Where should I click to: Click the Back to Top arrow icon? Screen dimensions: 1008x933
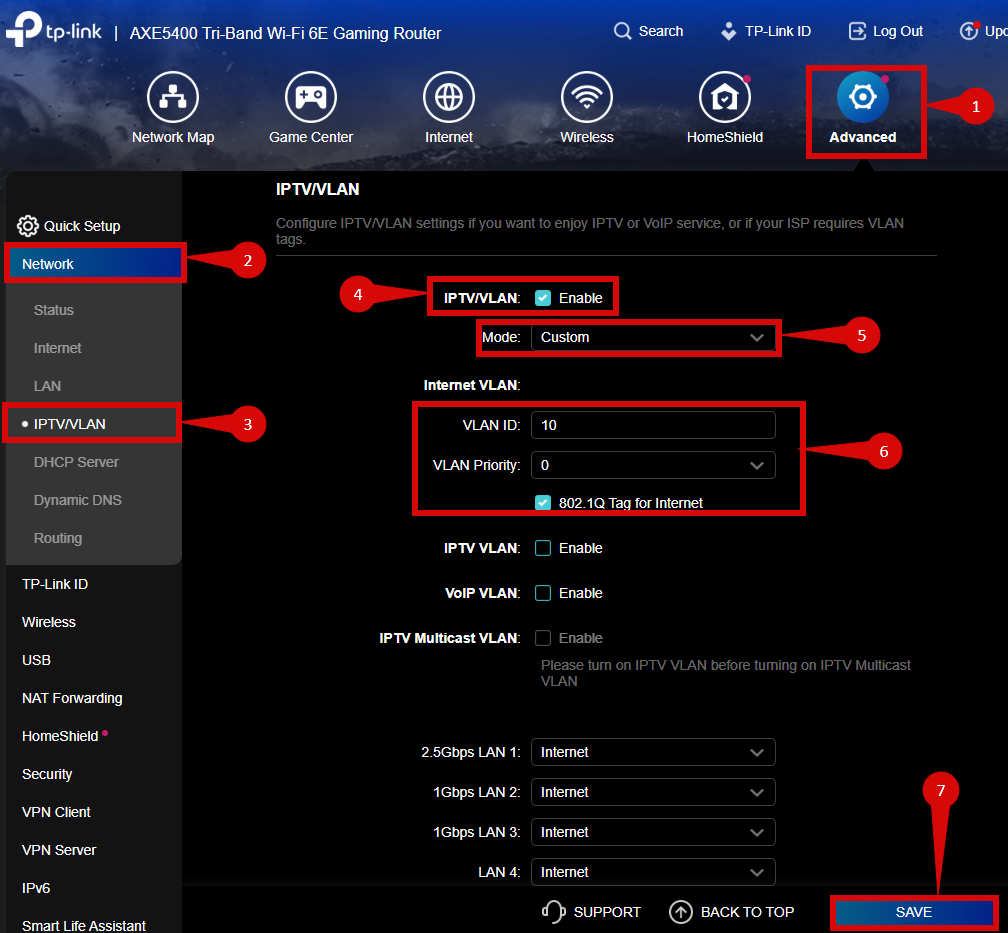pyautogui.click(x=681, y=912)
